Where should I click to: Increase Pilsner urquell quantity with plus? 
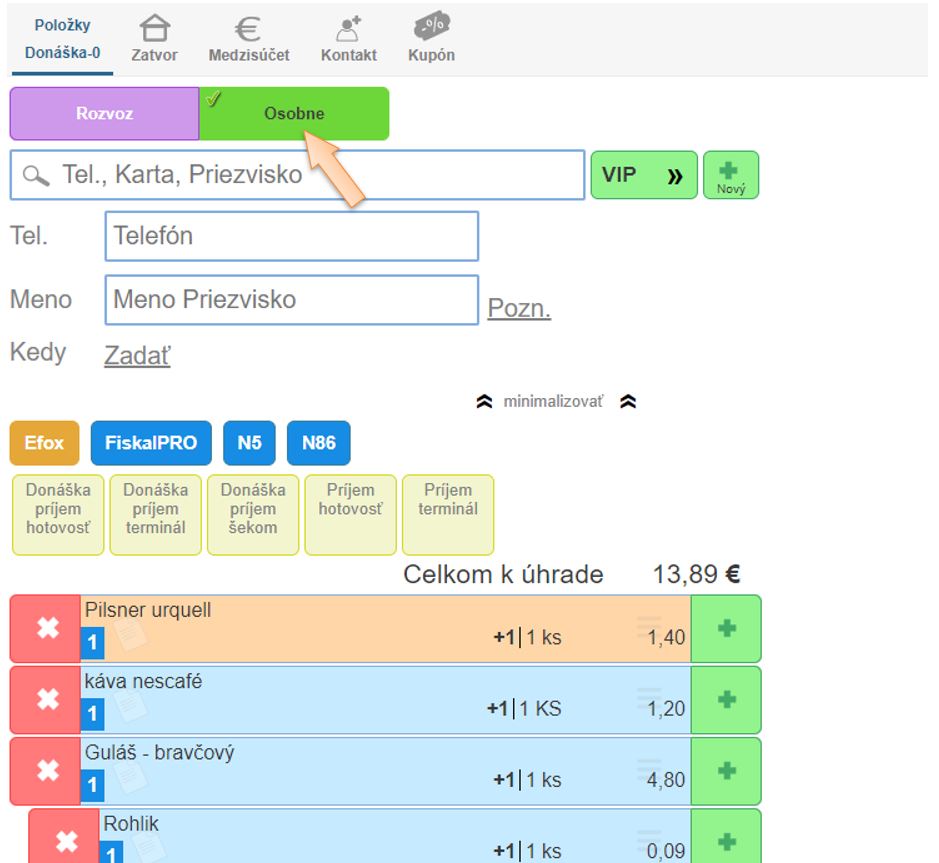point(726,628)
